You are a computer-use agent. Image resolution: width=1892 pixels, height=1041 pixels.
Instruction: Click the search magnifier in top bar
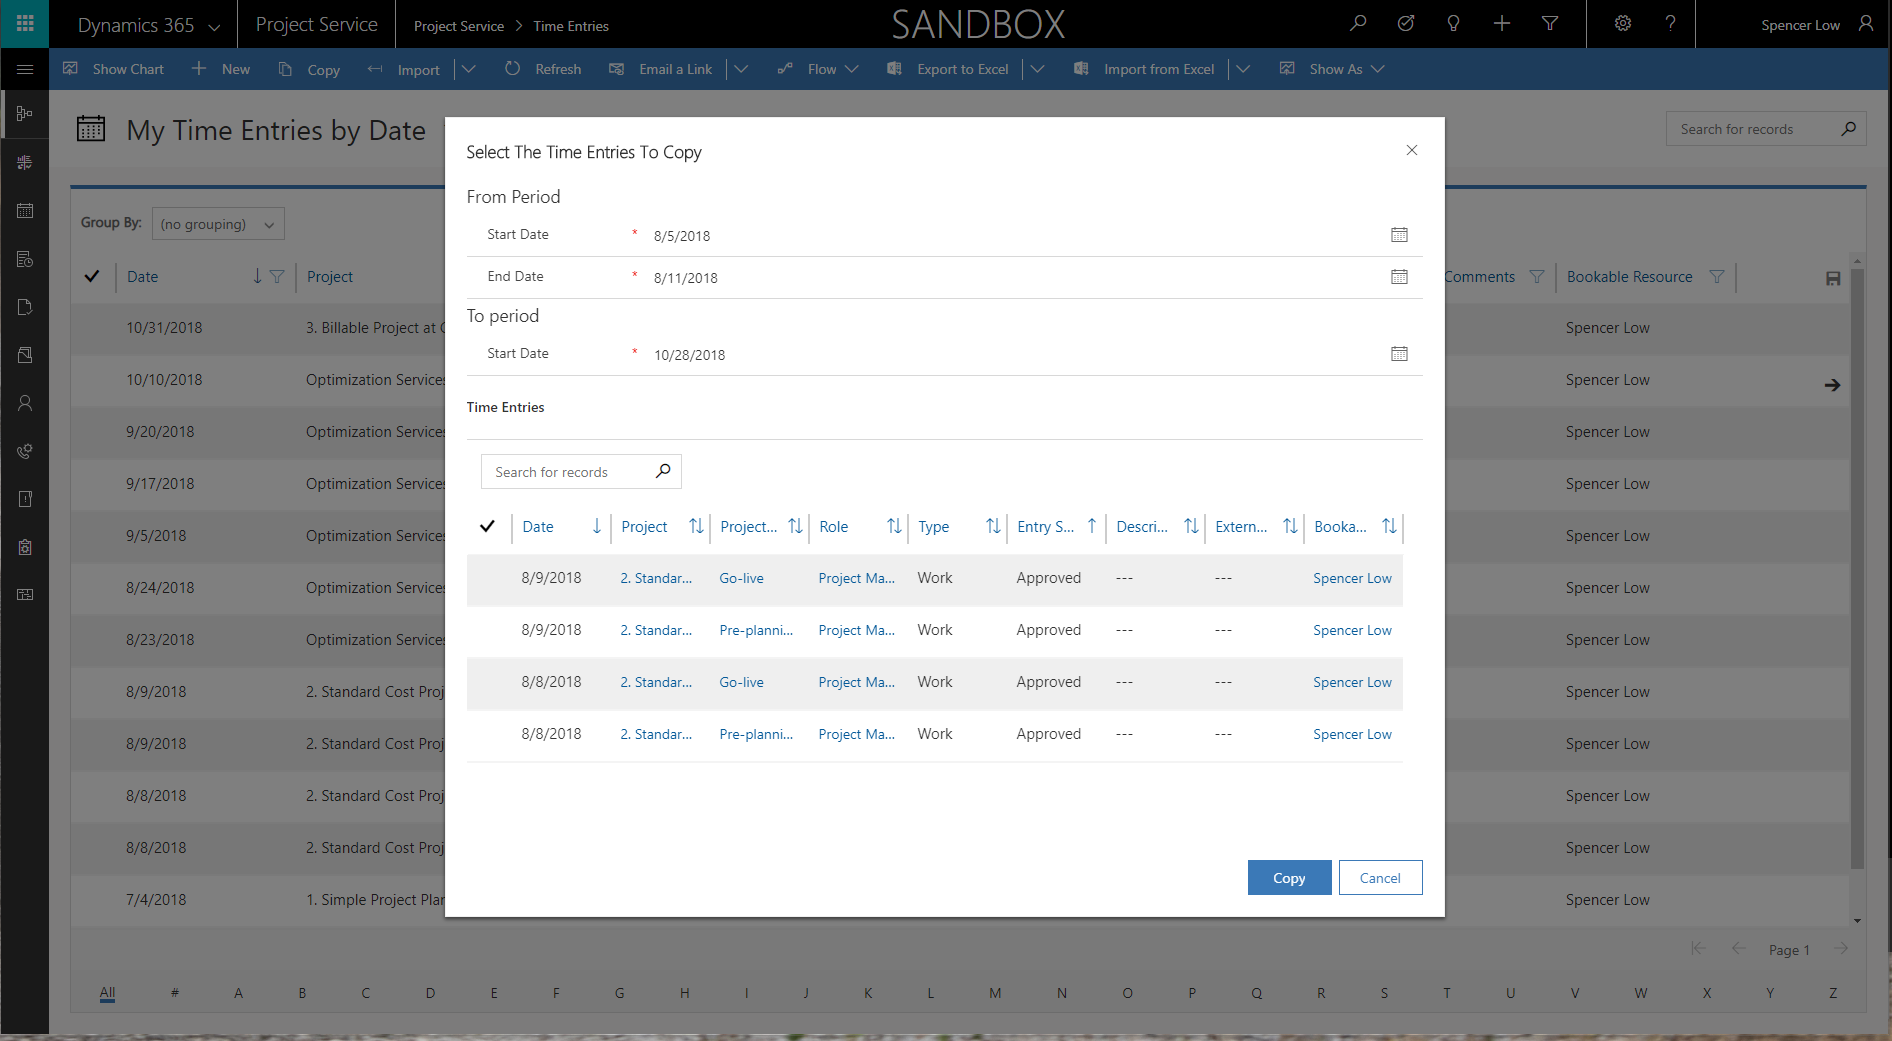click(1358, 23)
